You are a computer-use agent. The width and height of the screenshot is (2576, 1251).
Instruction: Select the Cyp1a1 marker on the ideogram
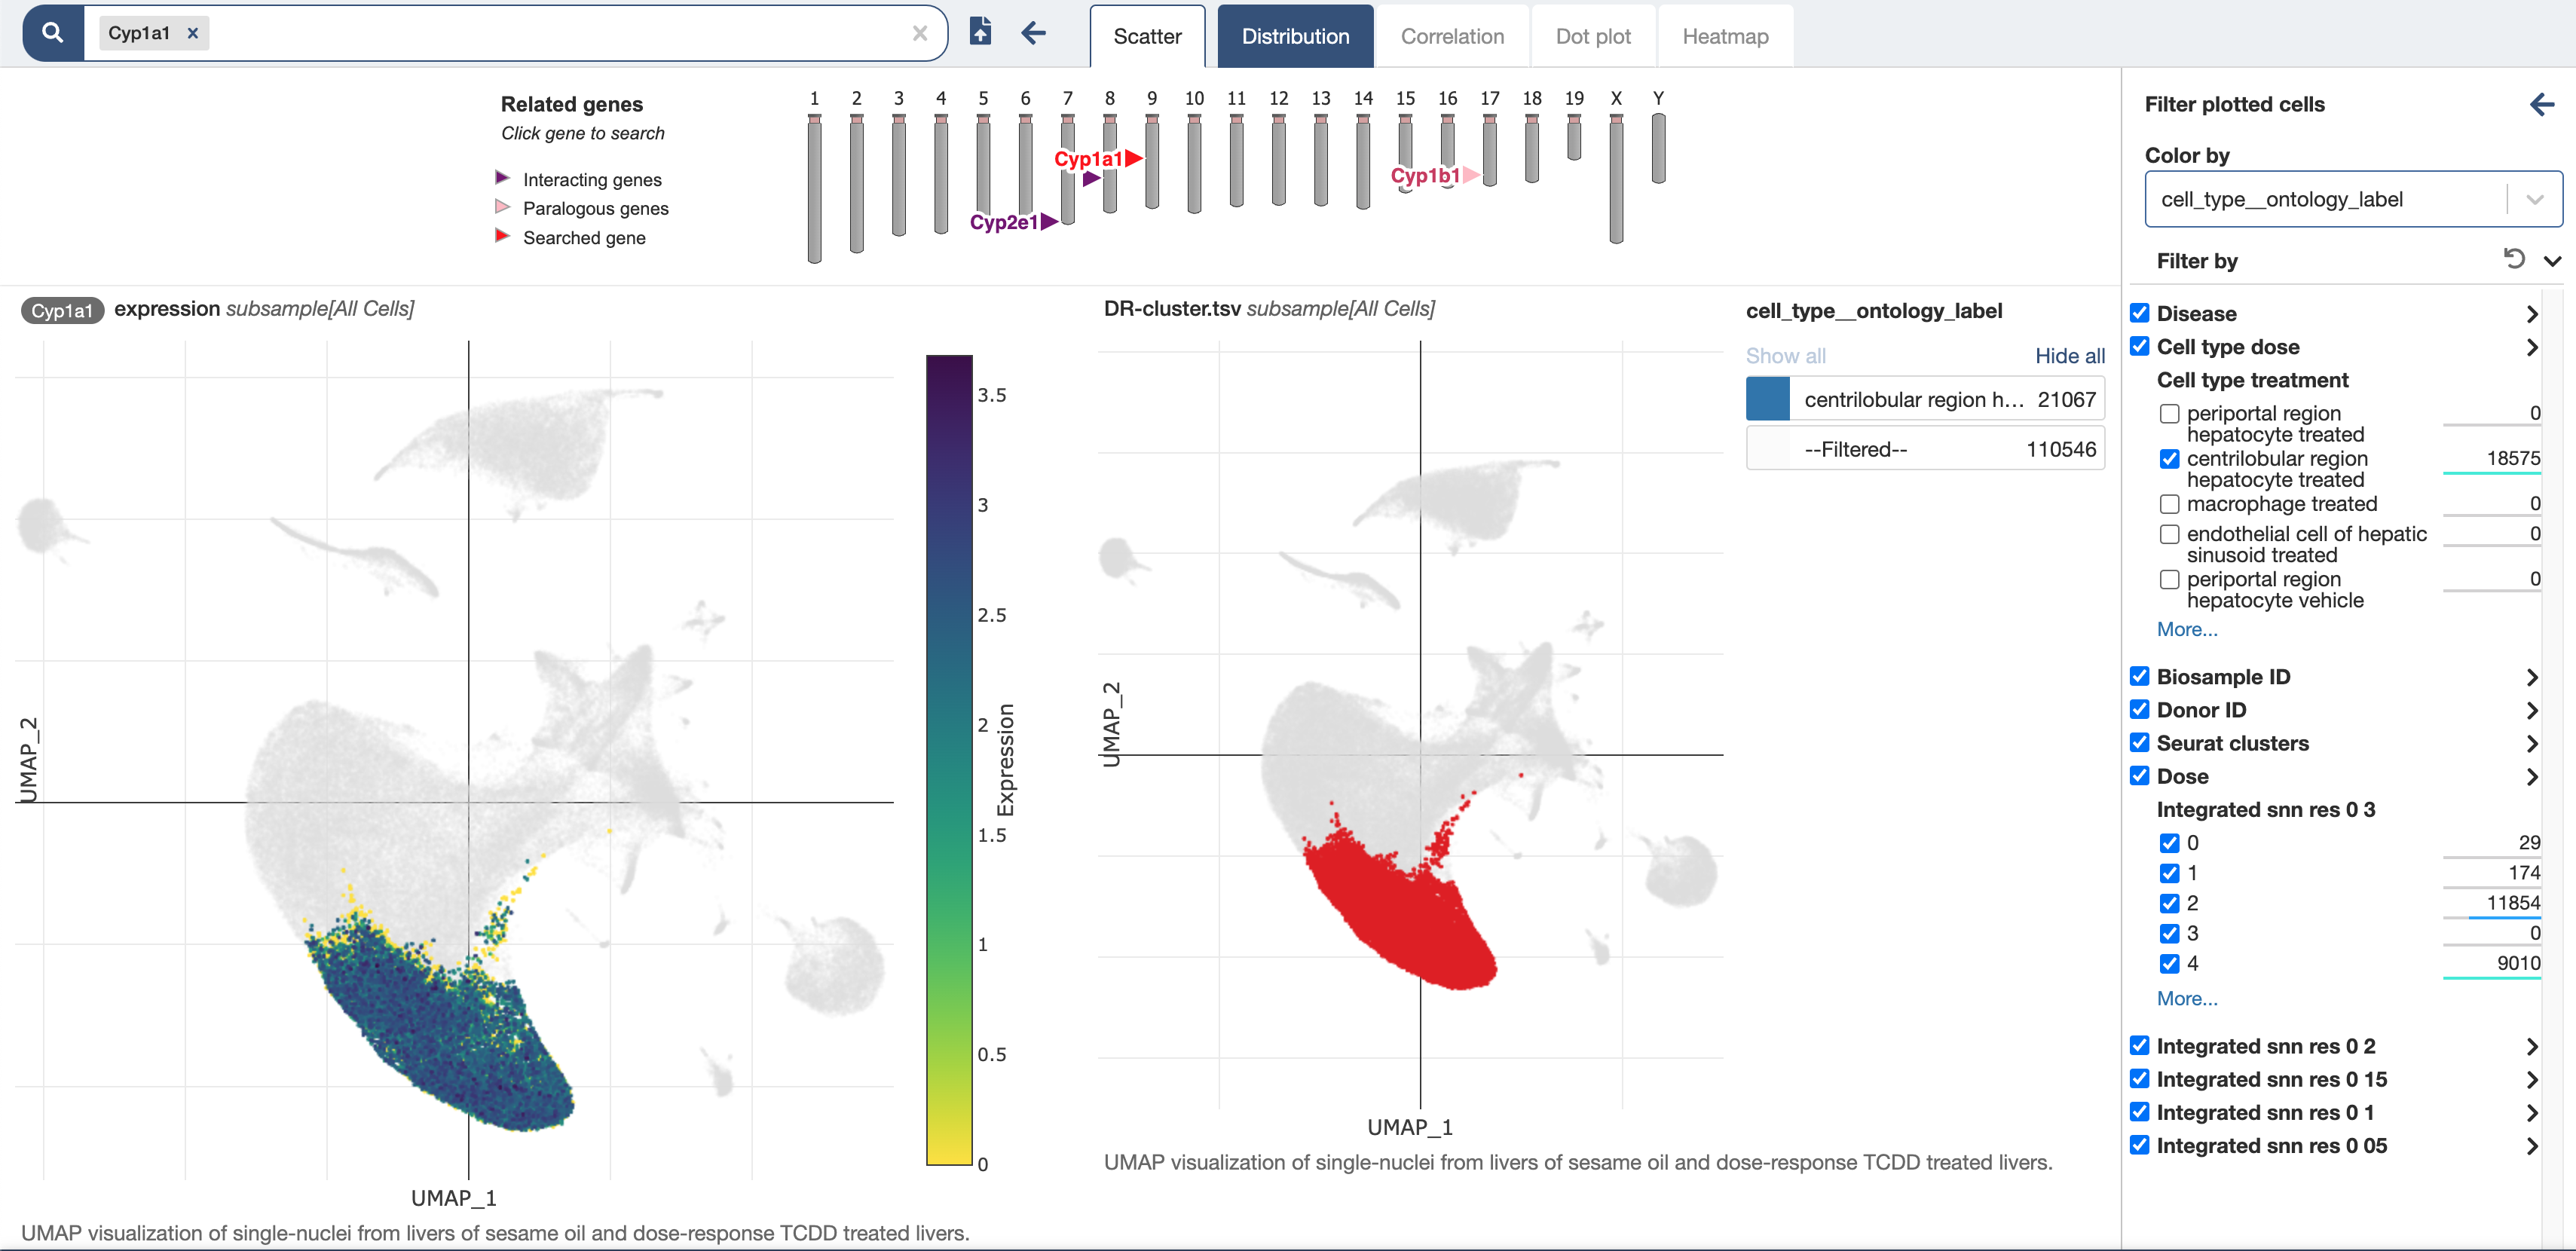pyautogui.click(x=1098, y=158)
